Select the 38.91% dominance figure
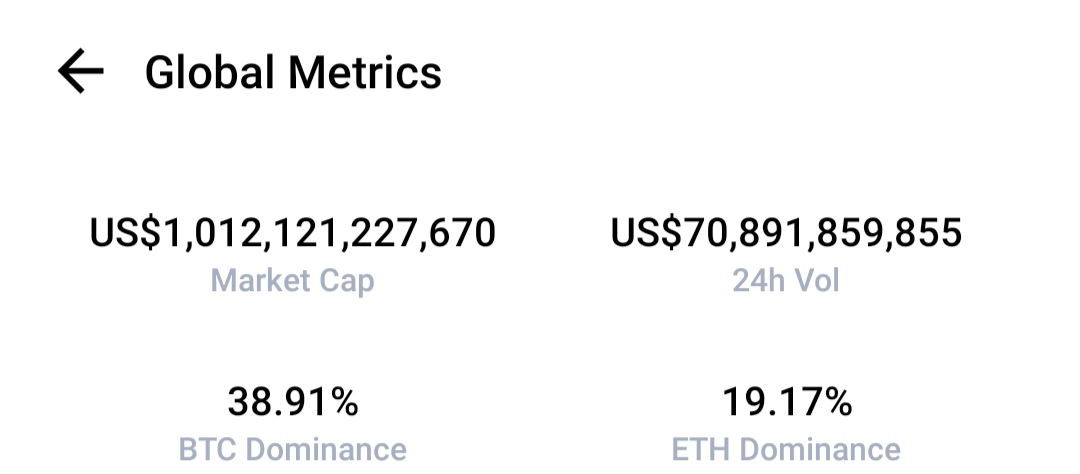 (x=293, y=402)
